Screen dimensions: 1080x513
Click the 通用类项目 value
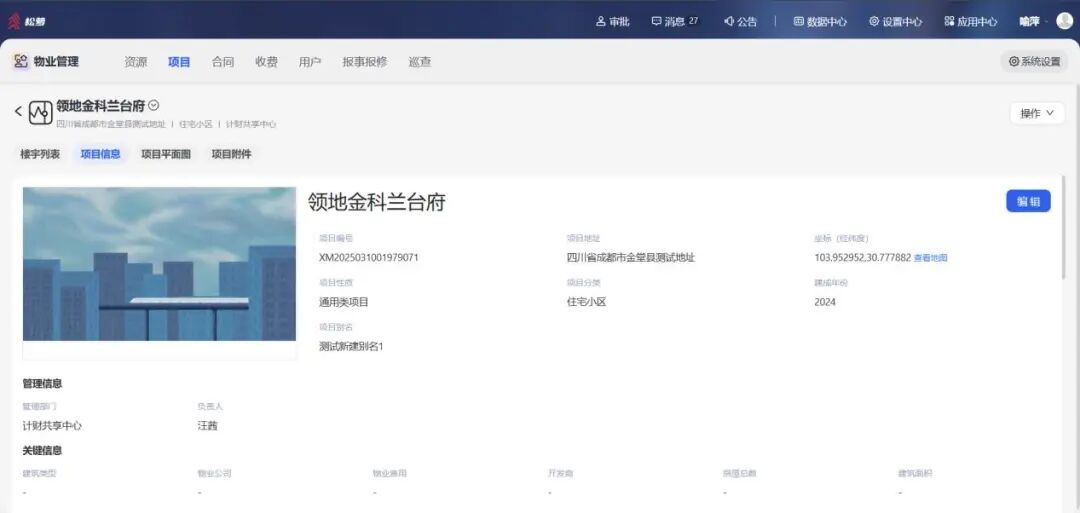click(x=344, y=302)
